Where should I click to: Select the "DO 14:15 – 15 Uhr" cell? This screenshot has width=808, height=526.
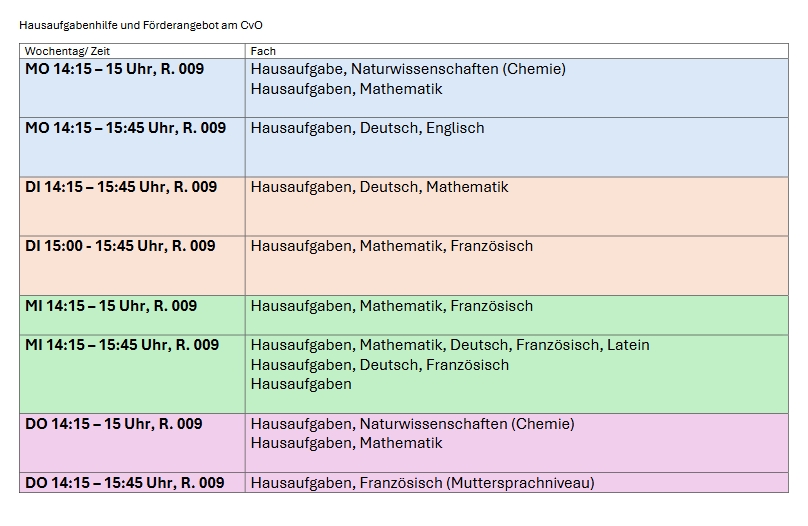pos(113,424)
